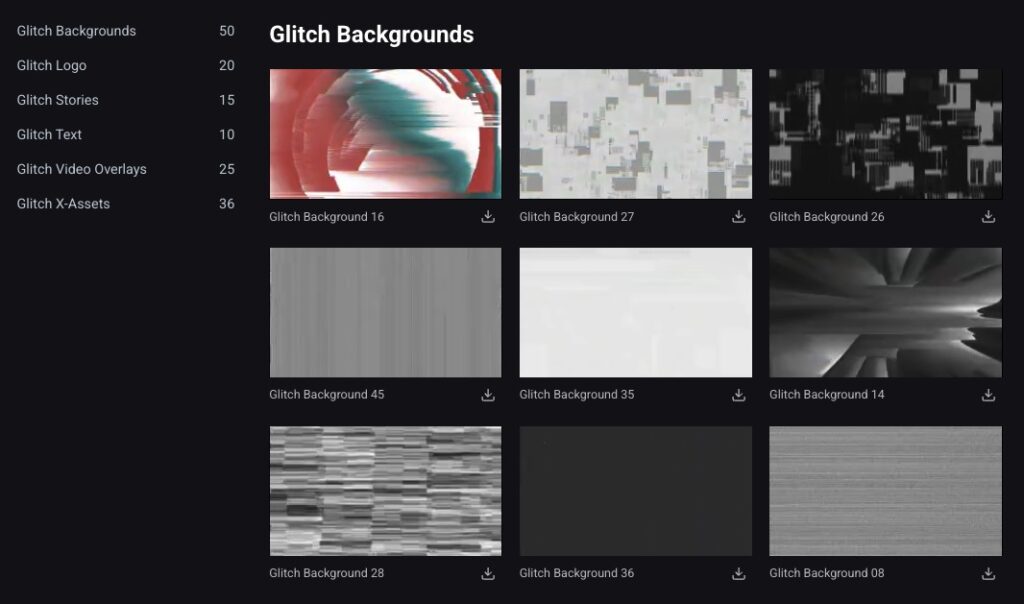Browse the Glitch X-Assets category
The height and width of the screenshot is (604, 1024).
click(63, 204)
